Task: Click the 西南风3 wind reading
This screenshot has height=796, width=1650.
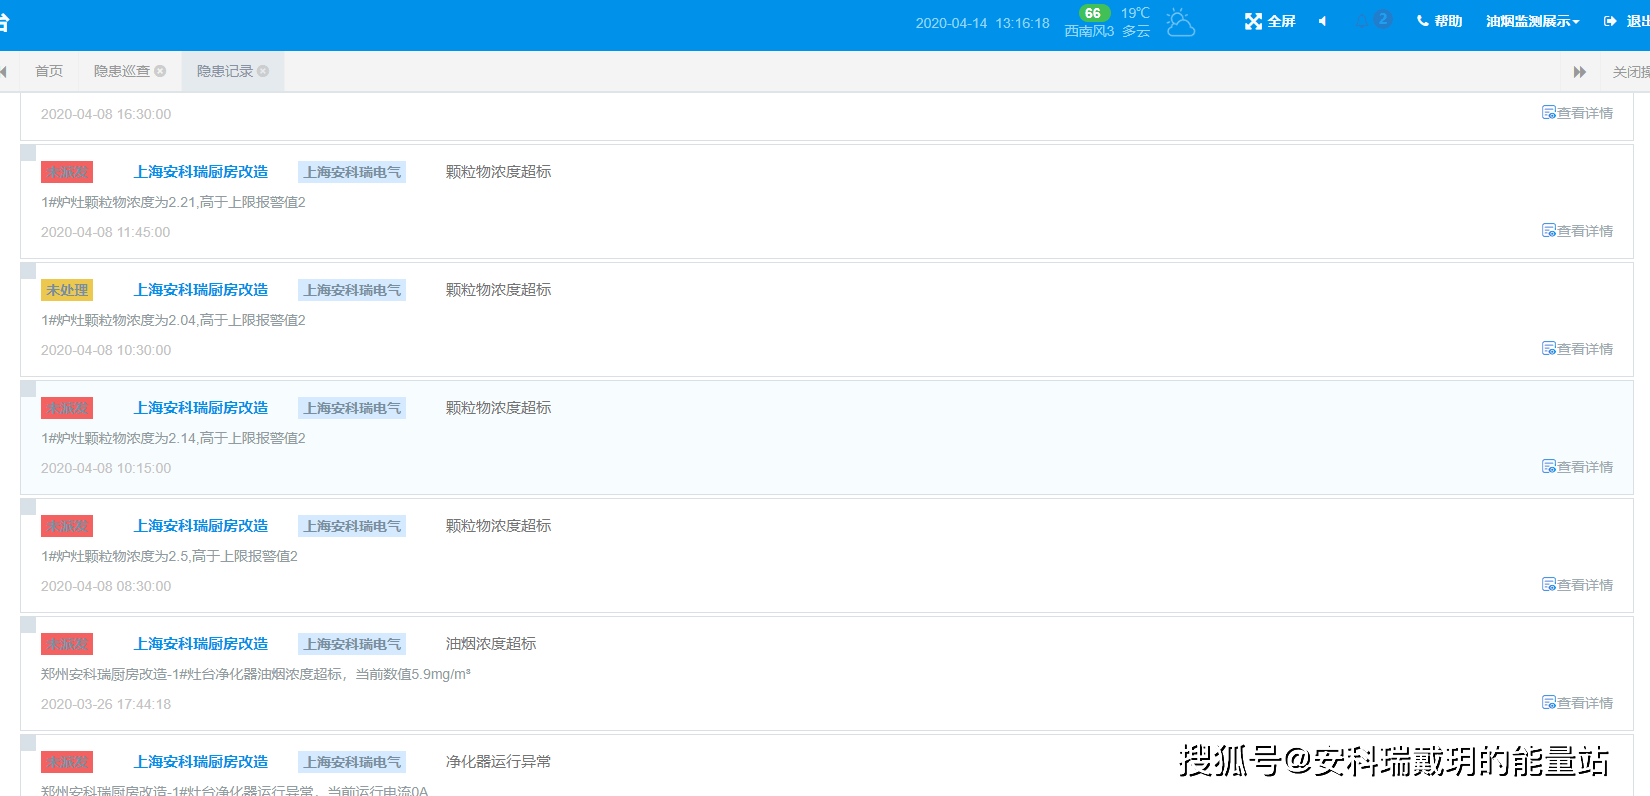Action: pos(1089,31)
